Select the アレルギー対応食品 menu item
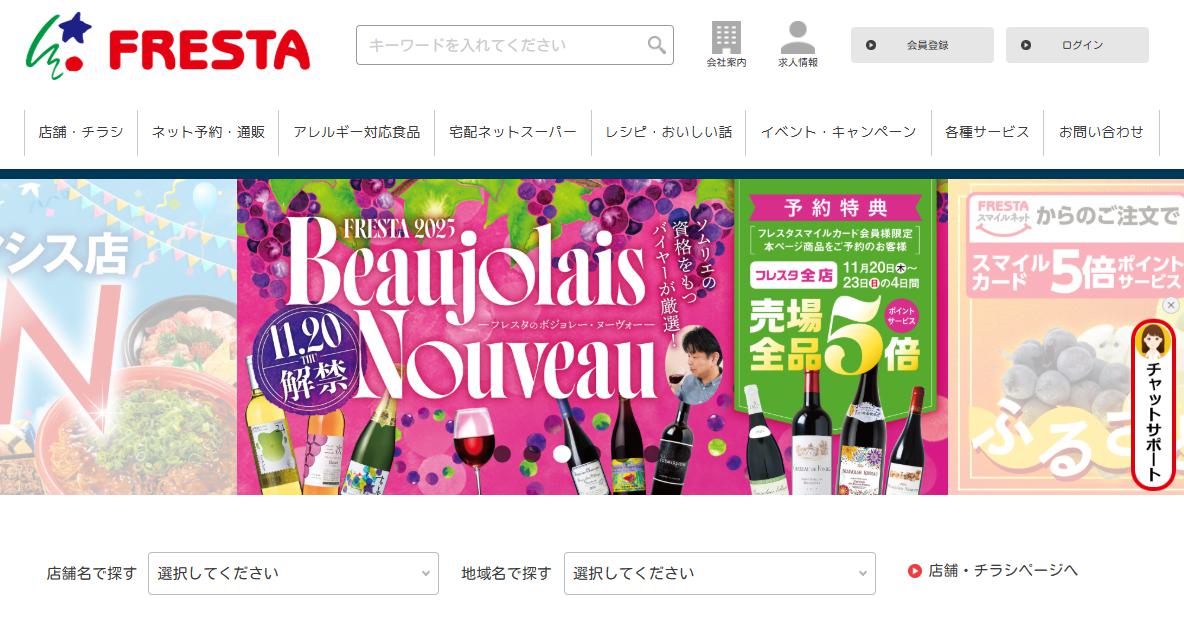Viewport: 1184px width, 624px height. (x=356, y=132)
